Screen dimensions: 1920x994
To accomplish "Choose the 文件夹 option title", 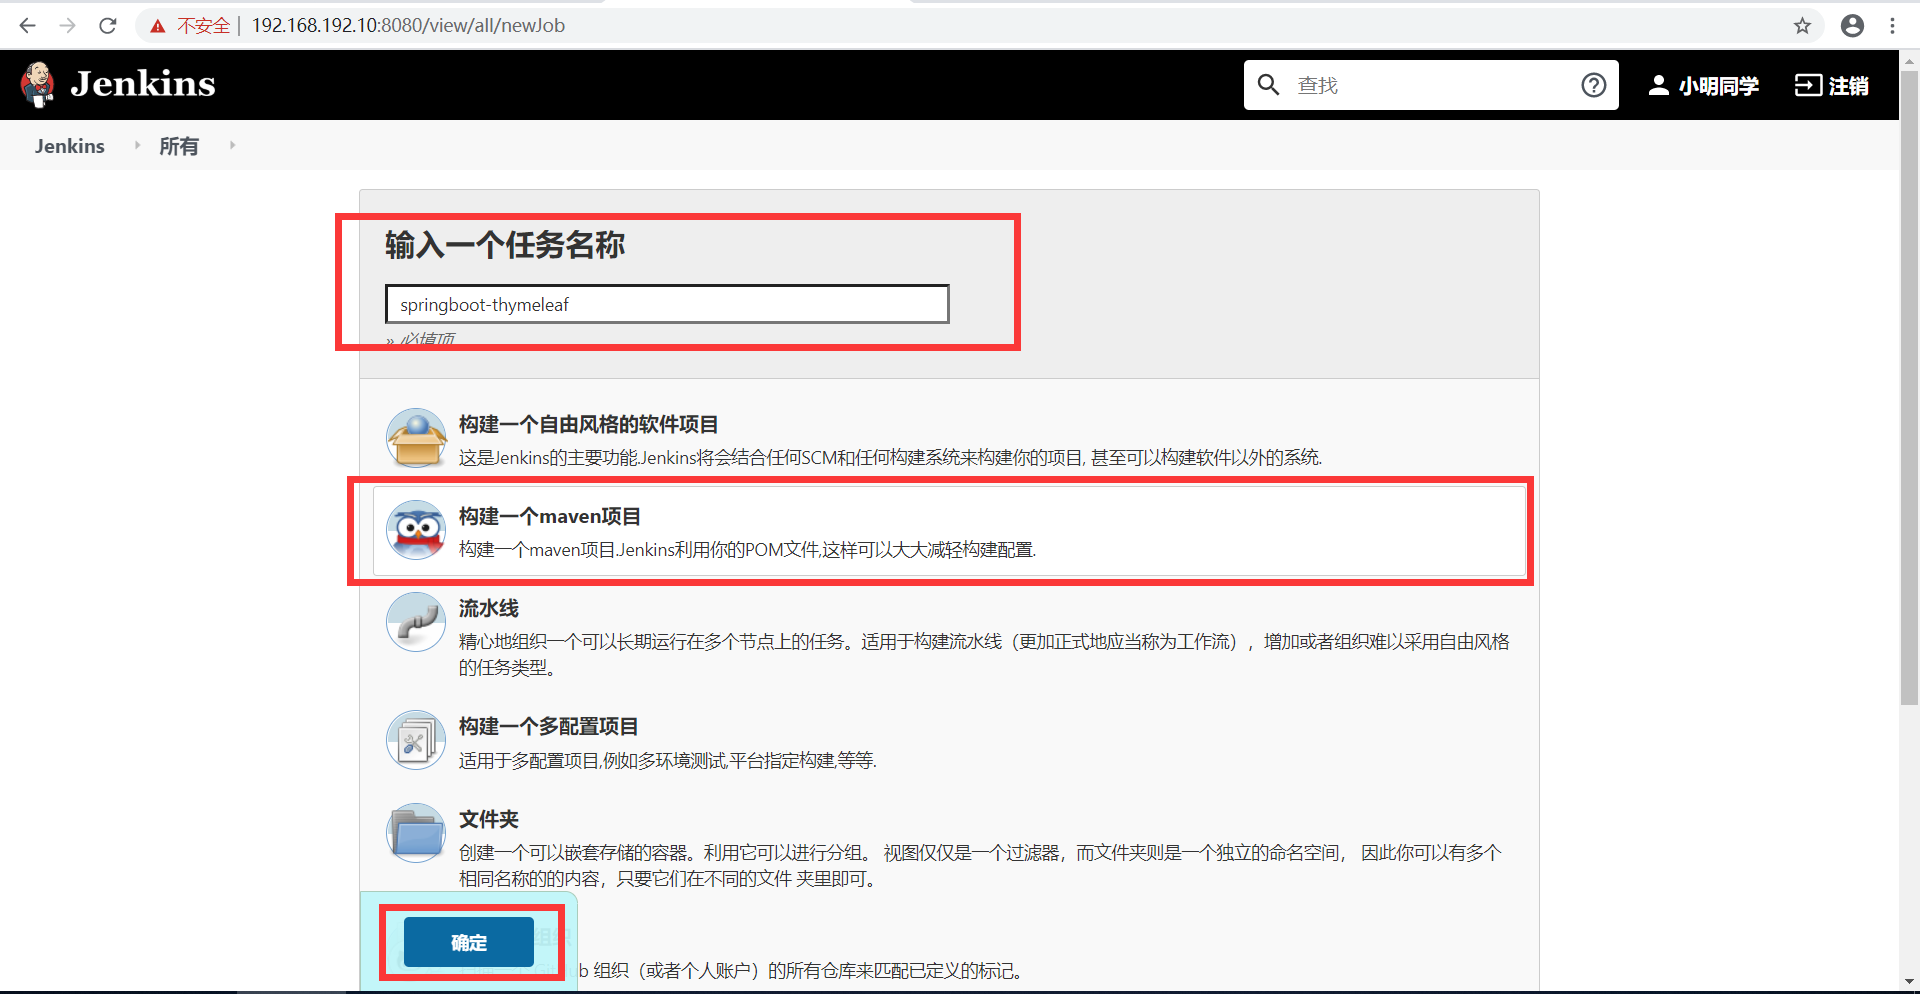I will coord(488,819).
